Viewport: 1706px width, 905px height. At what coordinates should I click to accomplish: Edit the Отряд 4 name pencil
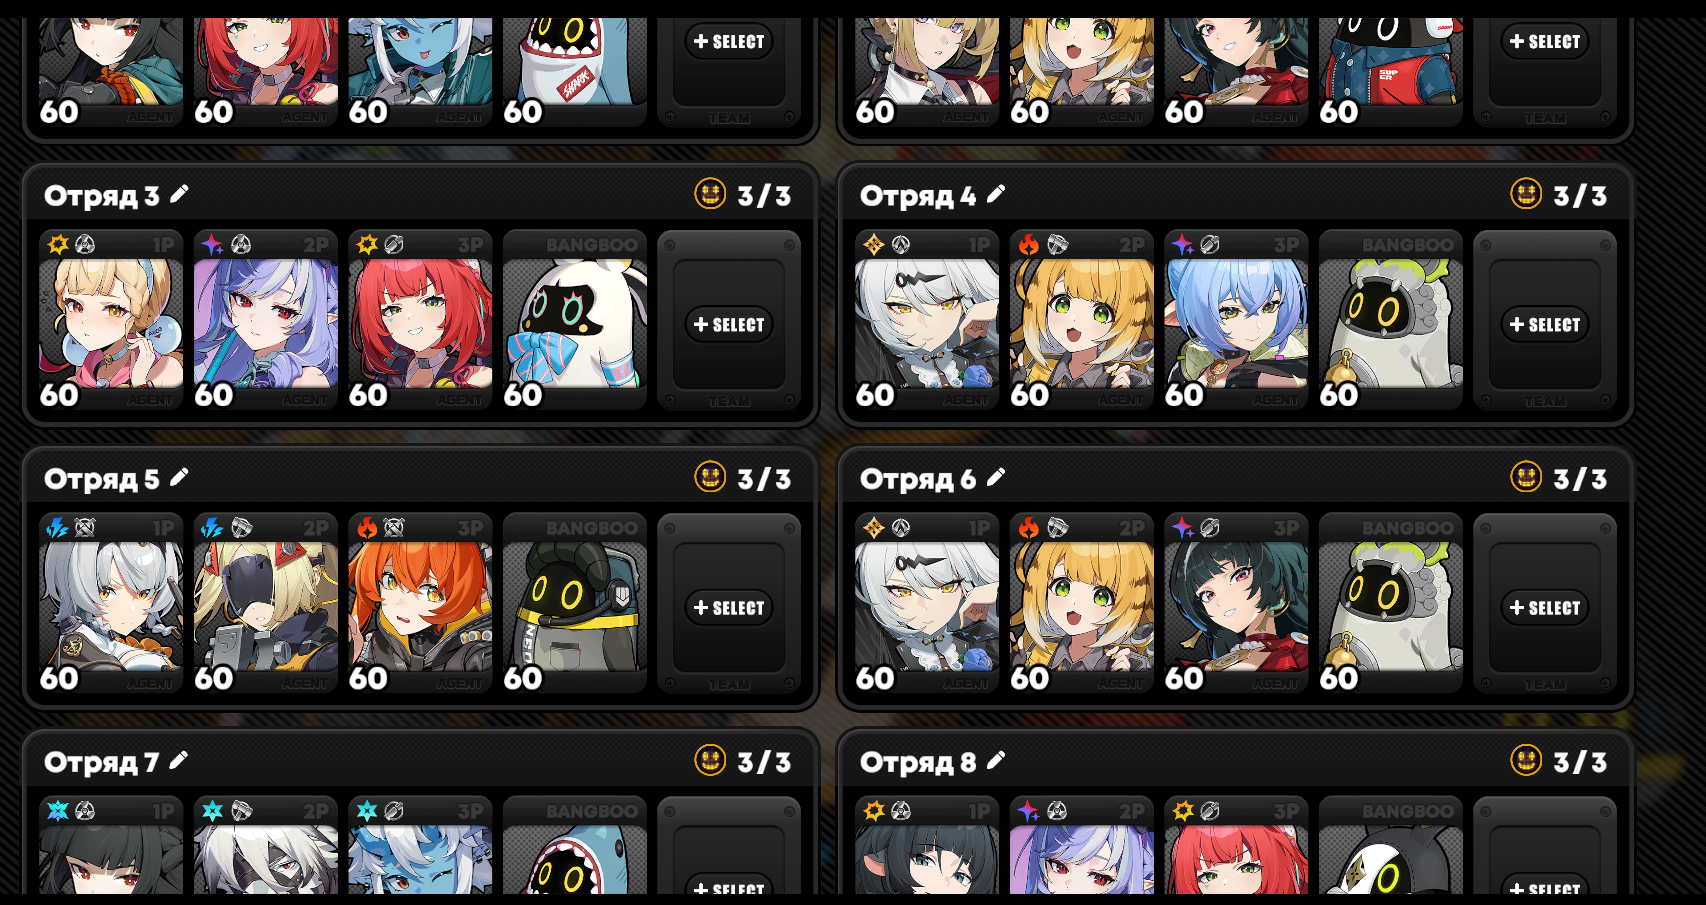[x=995, y=194]
